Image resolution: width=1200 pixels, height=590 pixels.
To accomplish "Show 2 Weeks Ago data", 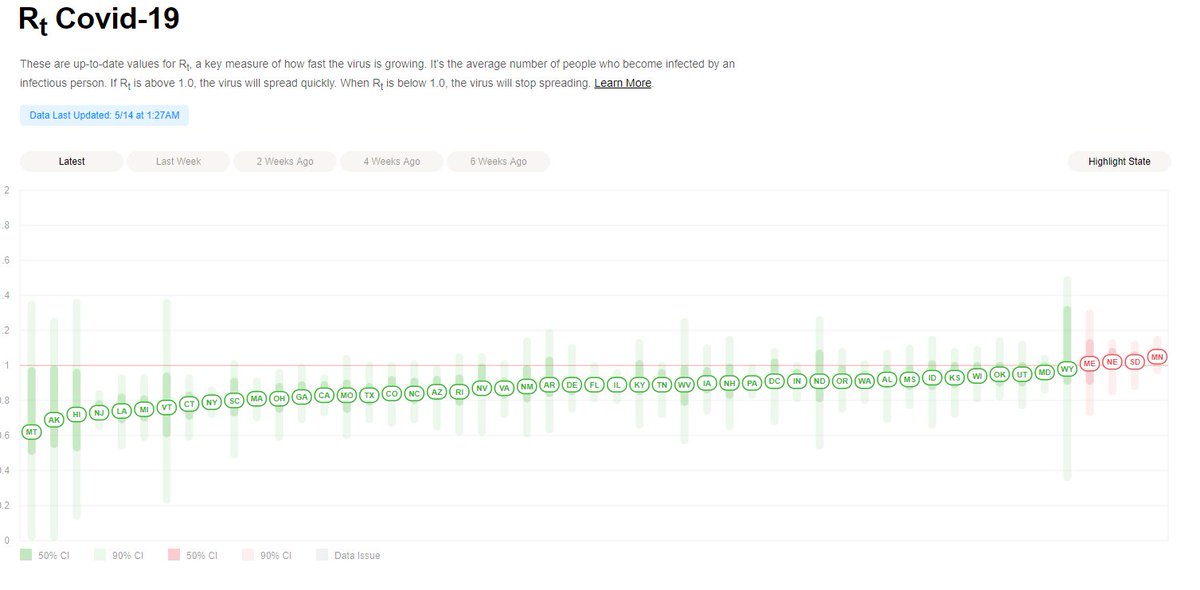I will coord(285,161).
